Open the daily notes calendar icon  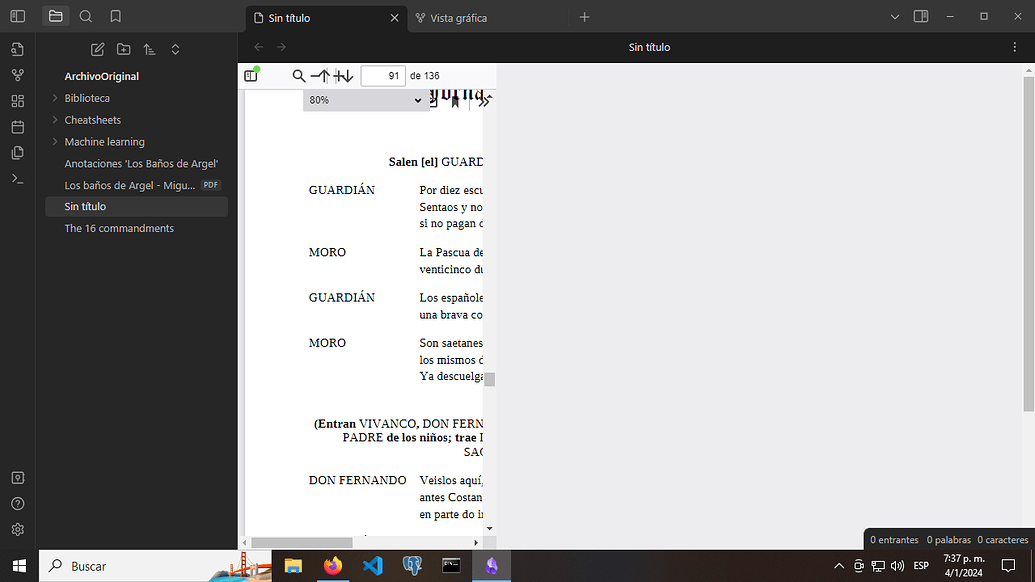coord(17,126)
